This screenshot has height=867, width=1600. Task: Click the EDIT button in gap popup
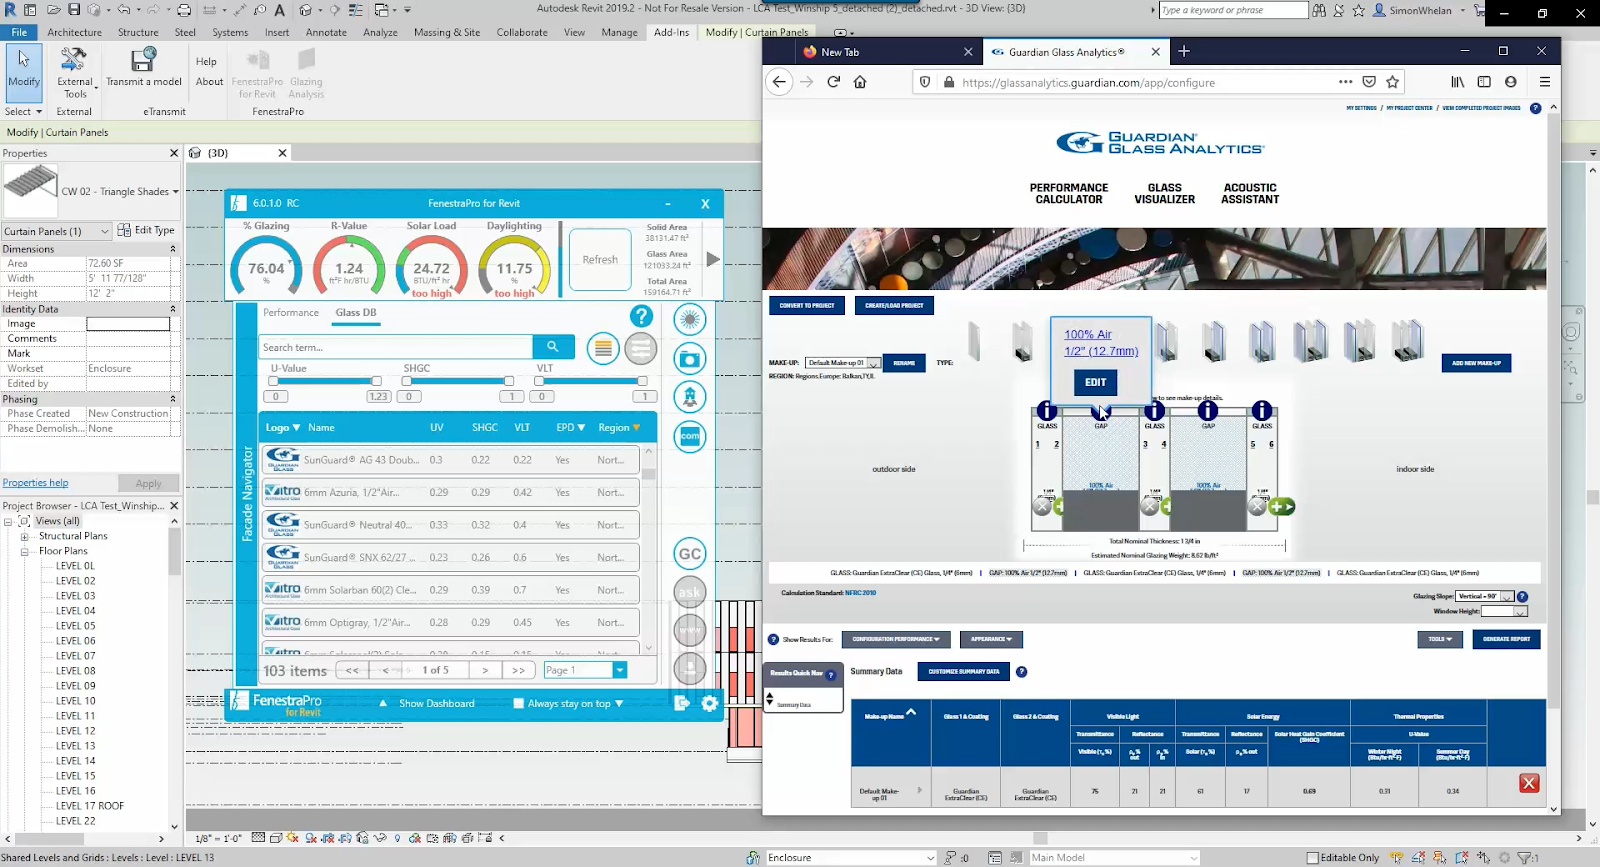(x=1096, y=382)
